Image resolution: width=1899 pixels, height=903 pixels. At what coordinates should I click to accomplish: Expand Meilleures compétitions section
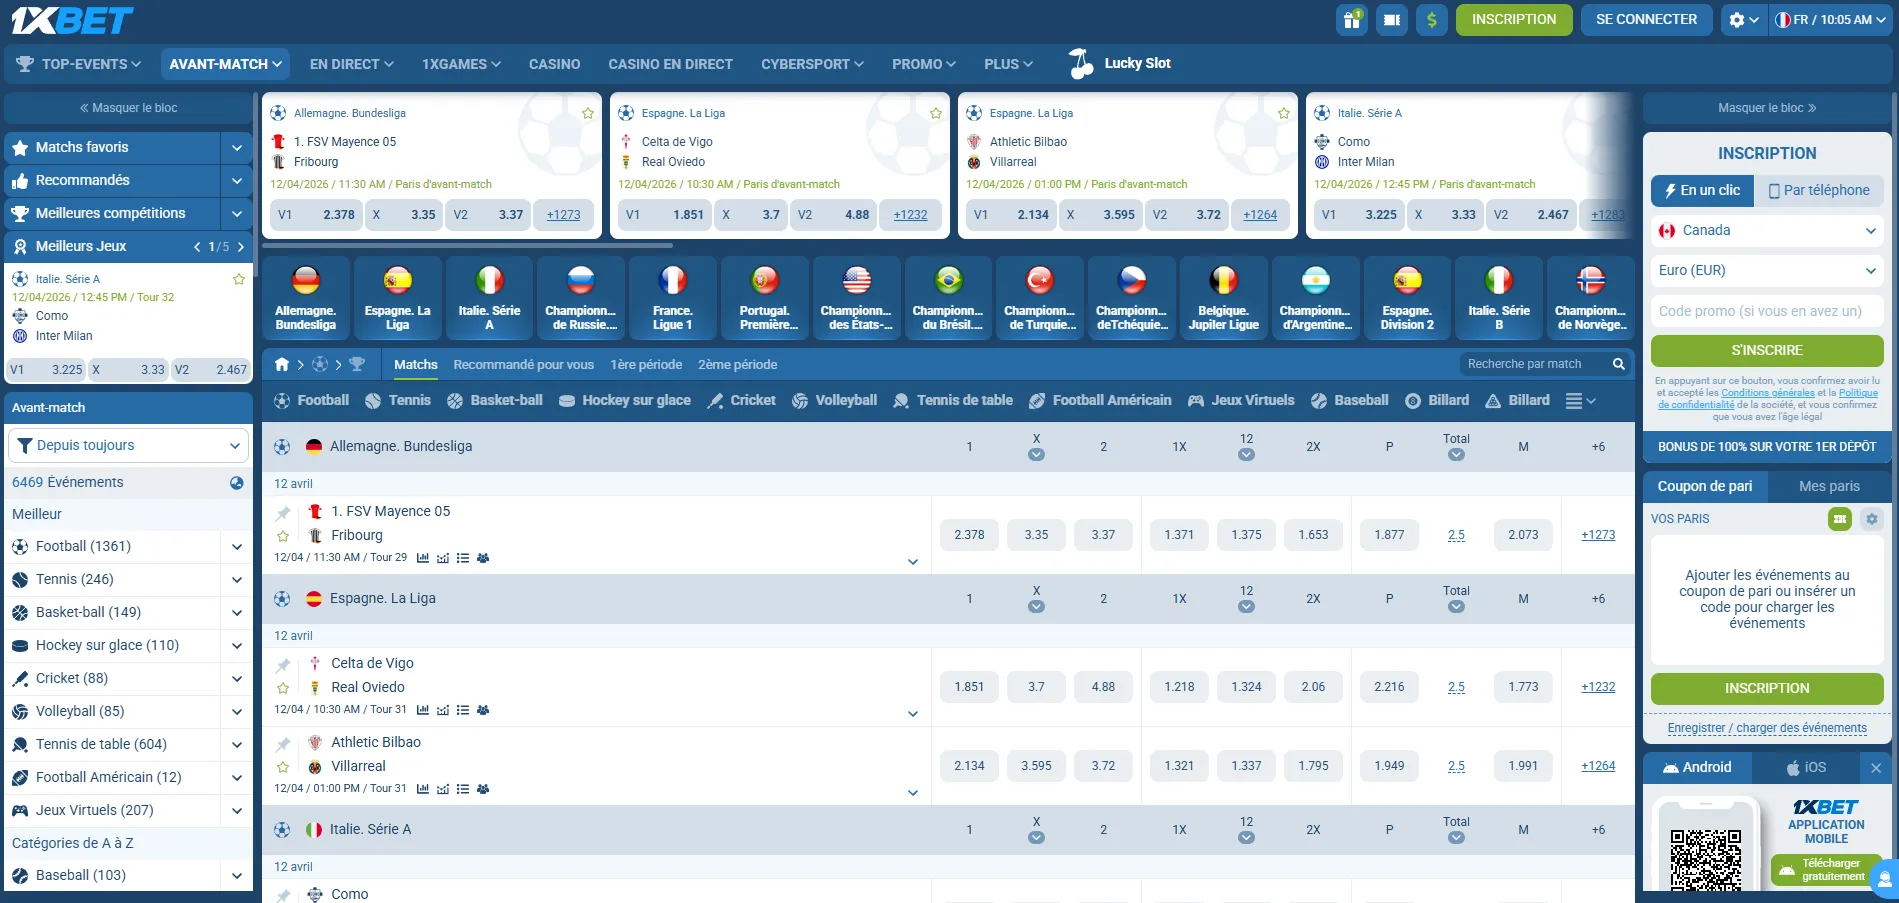click(x=237, y=213)
